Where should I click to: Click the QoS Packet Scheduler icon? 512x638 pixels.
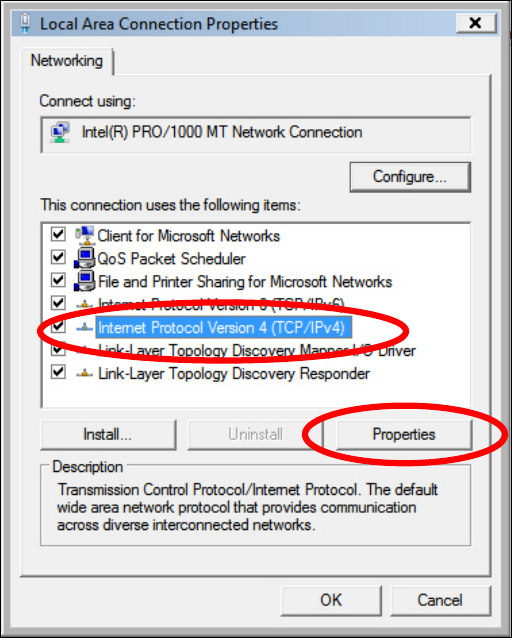(85, 259)
